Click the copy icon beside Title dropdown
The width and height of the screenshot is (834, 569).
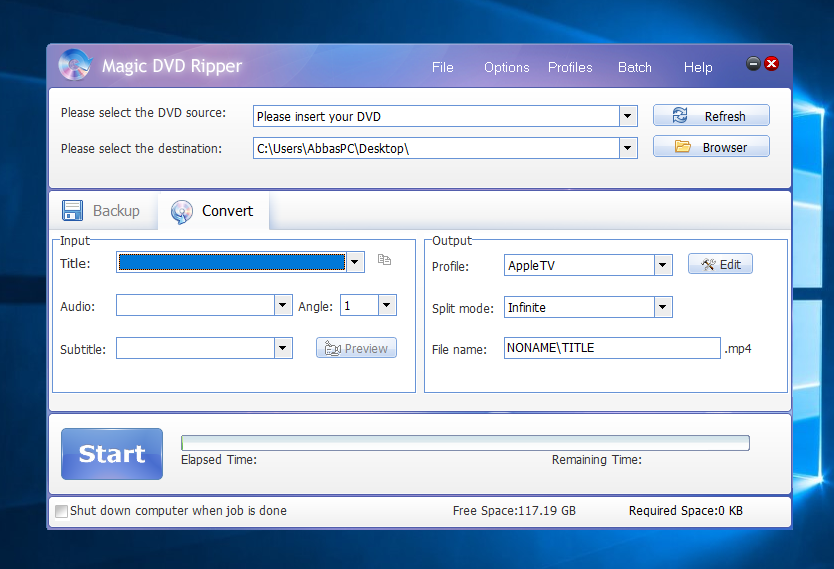click(x=384, y=260)
